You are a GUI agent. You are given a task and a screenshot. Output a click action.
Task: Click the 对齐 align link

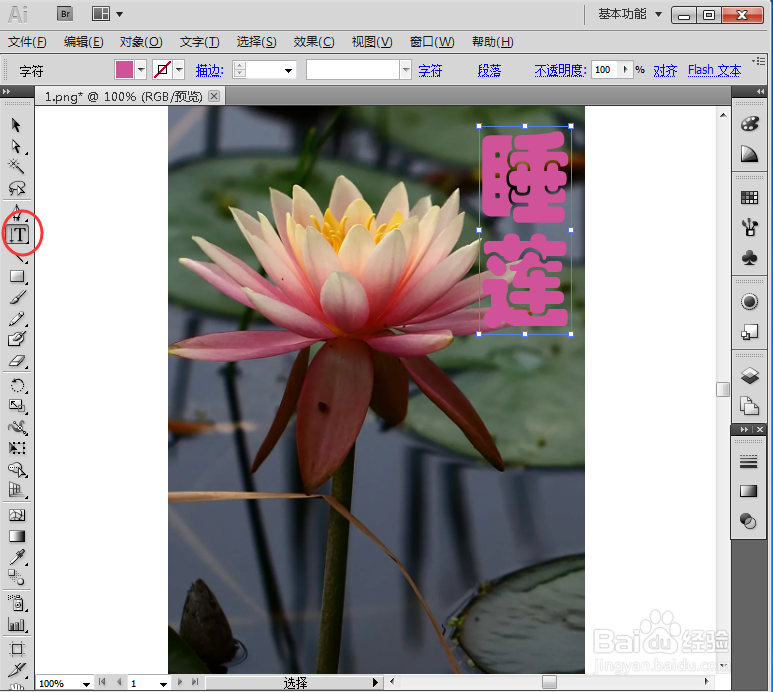(x=665, y=70)
